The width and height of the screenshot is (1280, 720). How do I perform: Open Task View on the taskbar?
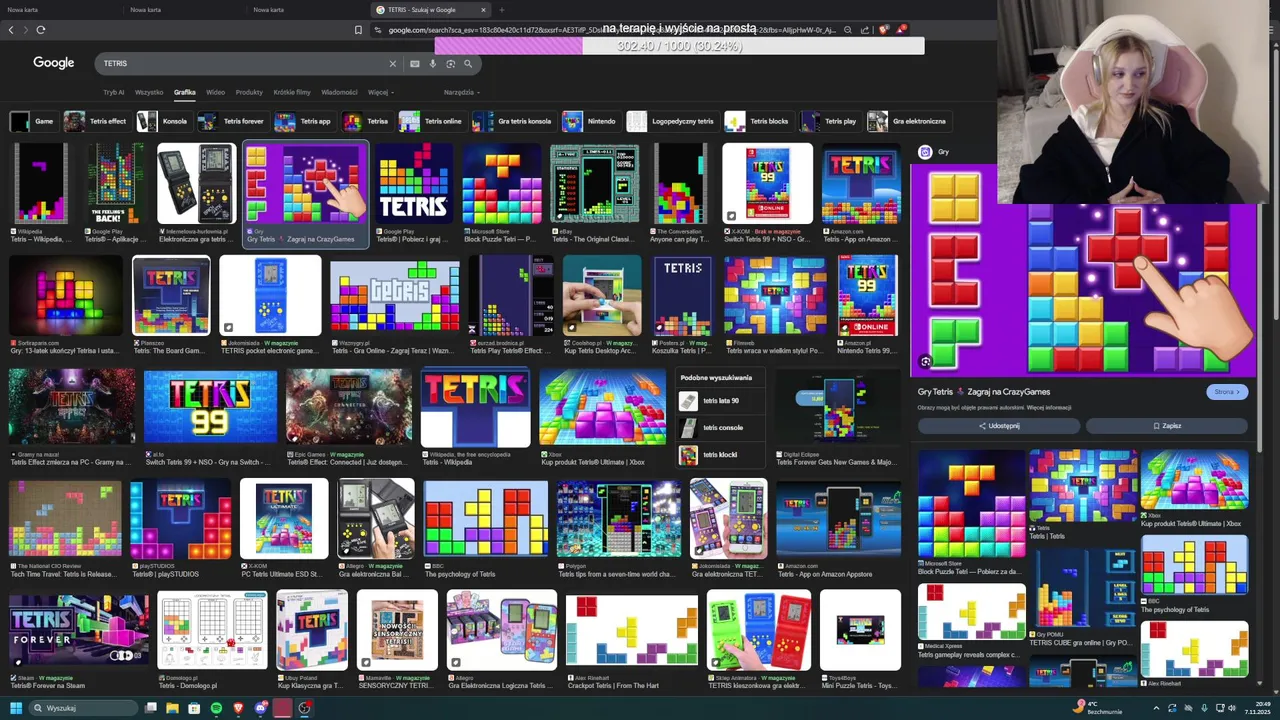(150, 708)
